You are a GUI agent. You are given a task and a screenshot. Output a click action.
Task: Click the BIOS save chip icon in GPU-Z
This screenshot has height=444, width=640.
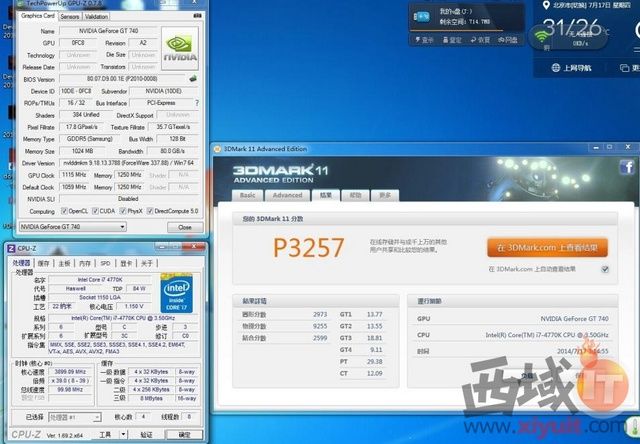tap(193, 78)
